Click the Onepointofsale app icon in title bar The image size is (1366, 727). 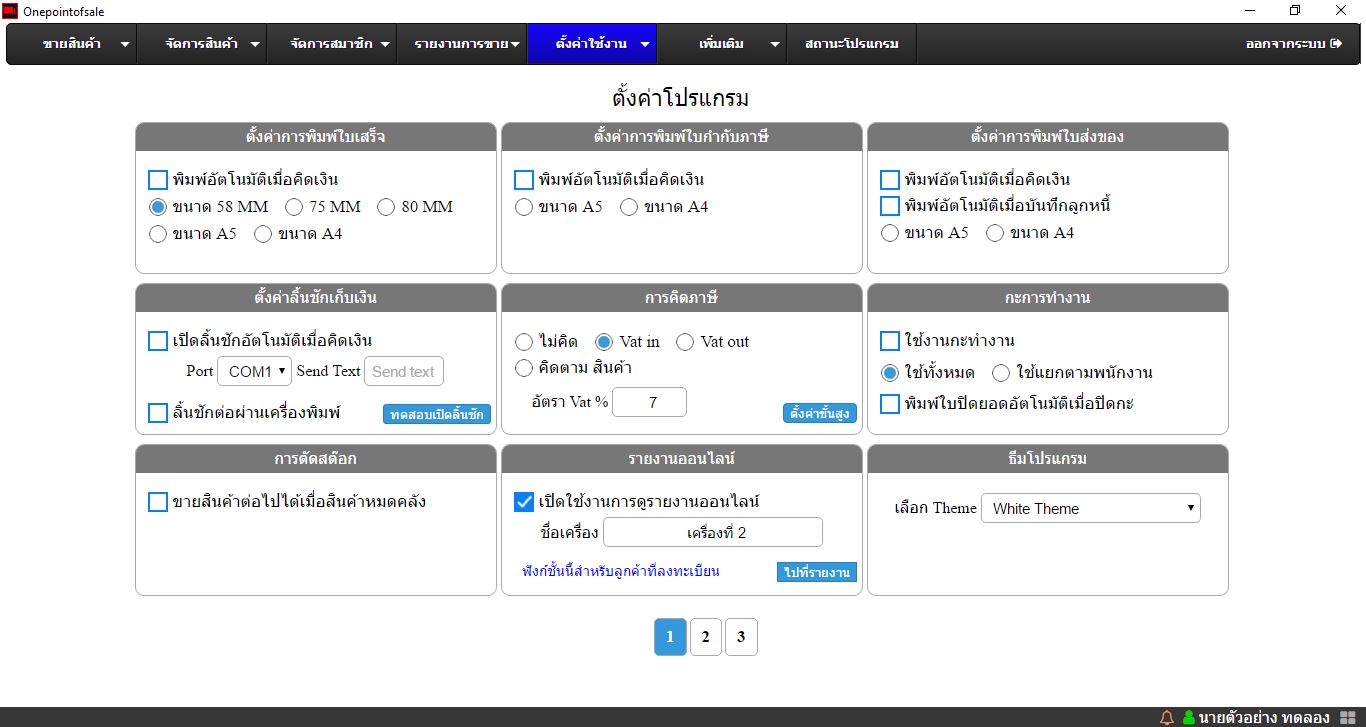click(10, 11)
